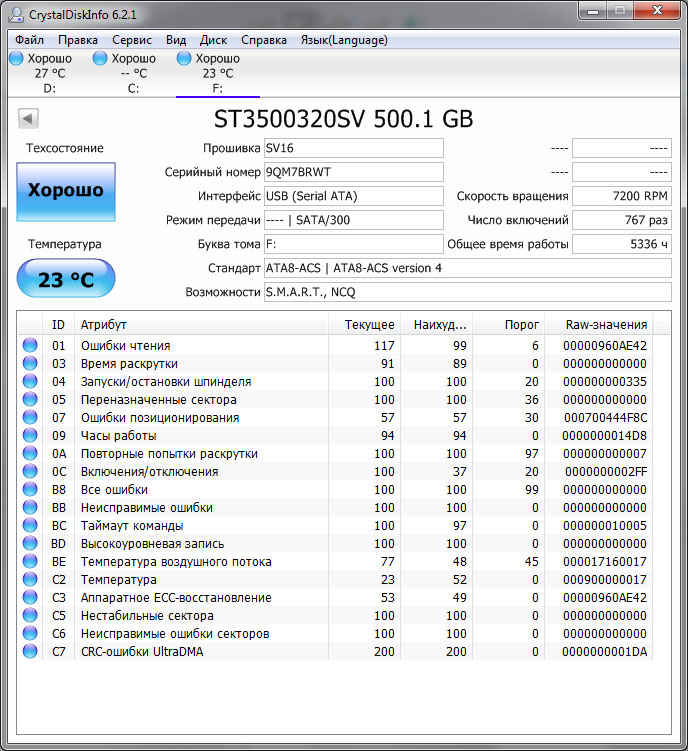Open the Диск menu
Viewport: 688px width, 751px height.
pos(213,40)
